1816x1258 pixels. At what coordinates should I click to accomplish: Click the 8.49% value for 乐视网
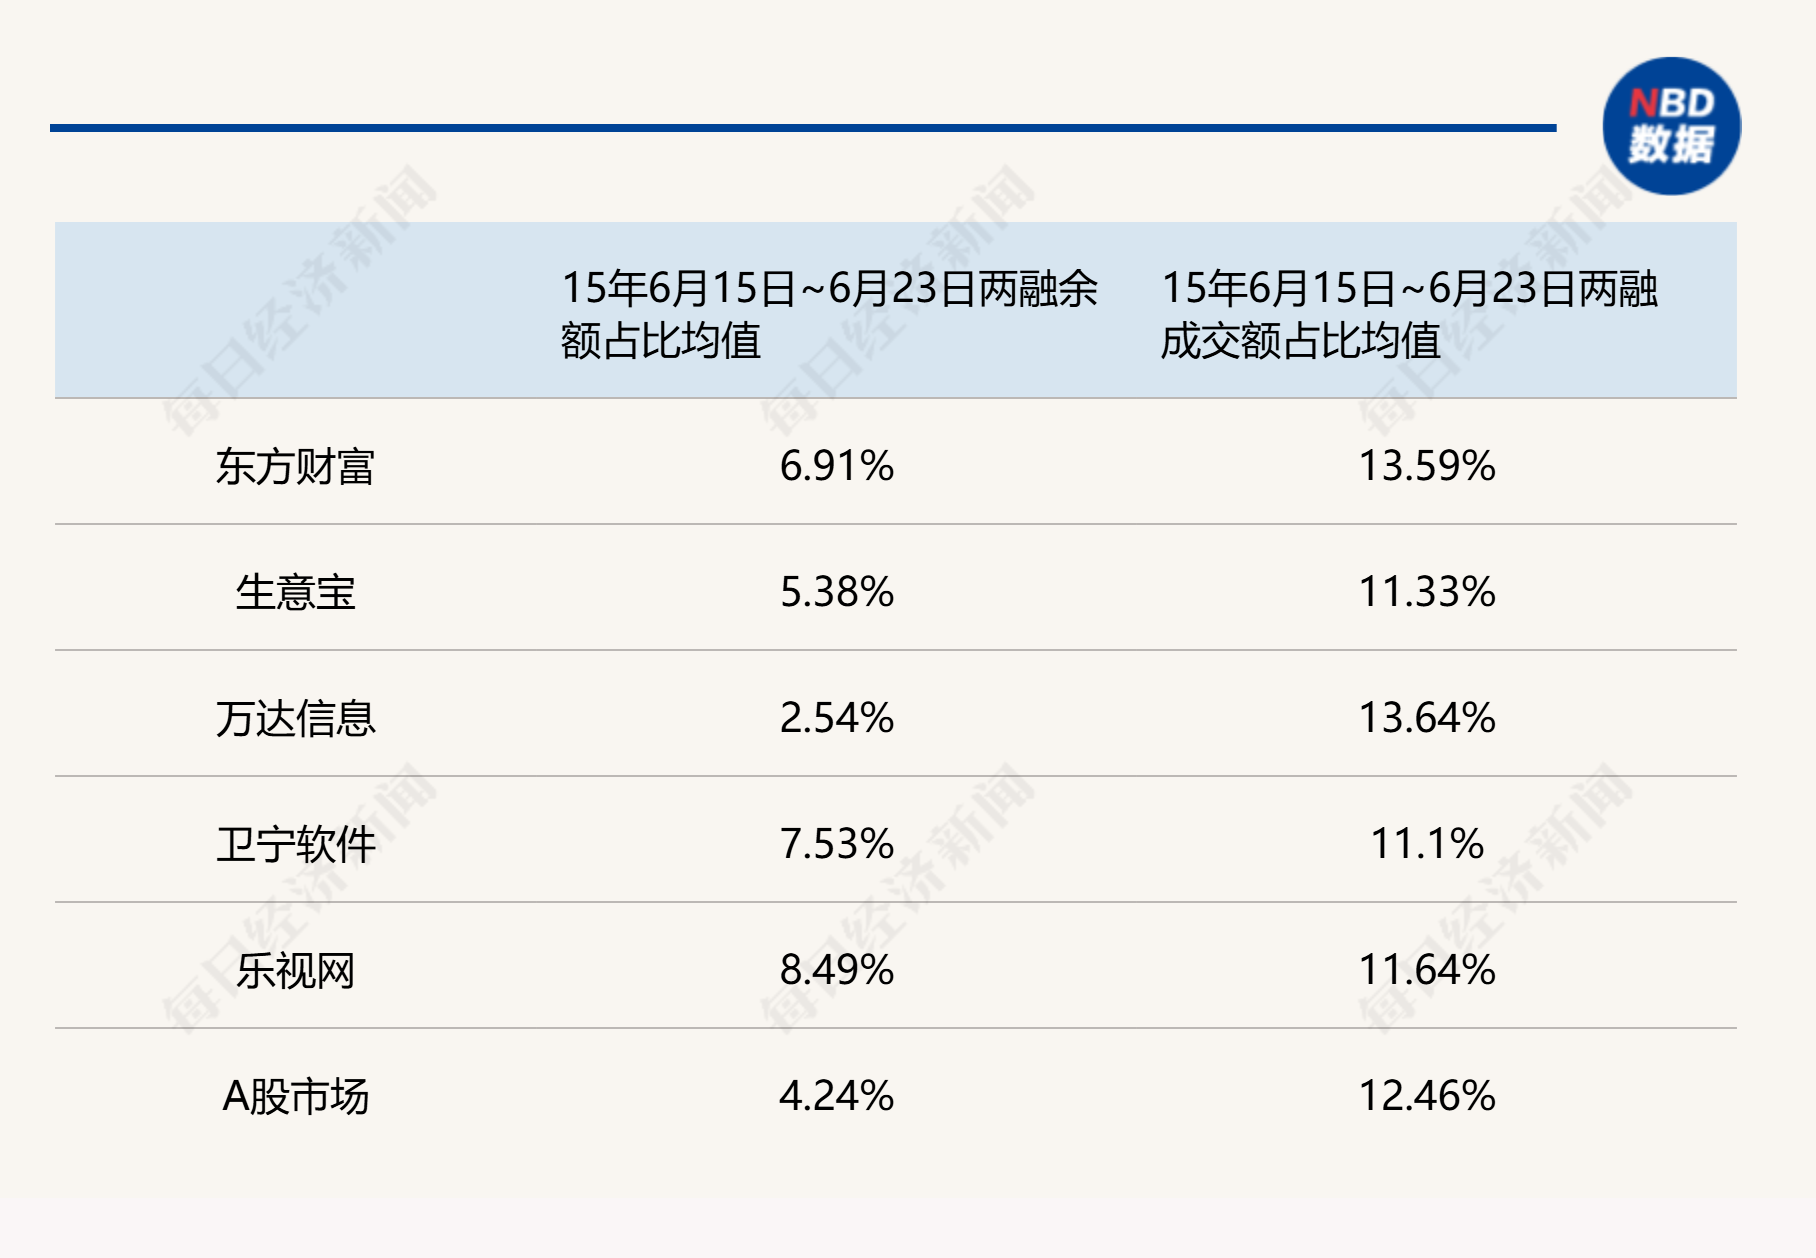pos(837,970)
